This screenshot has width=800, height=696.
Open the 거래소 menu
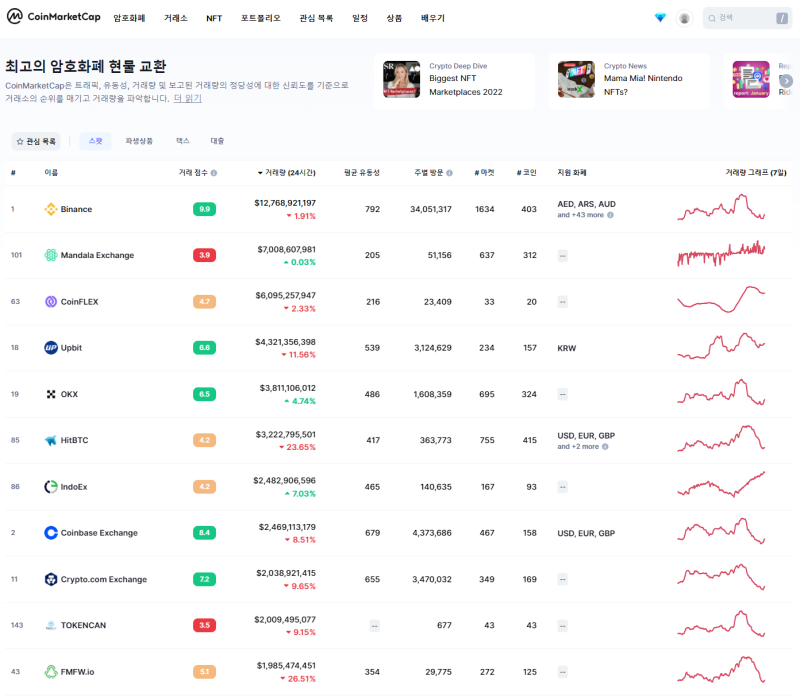(176, 18)
